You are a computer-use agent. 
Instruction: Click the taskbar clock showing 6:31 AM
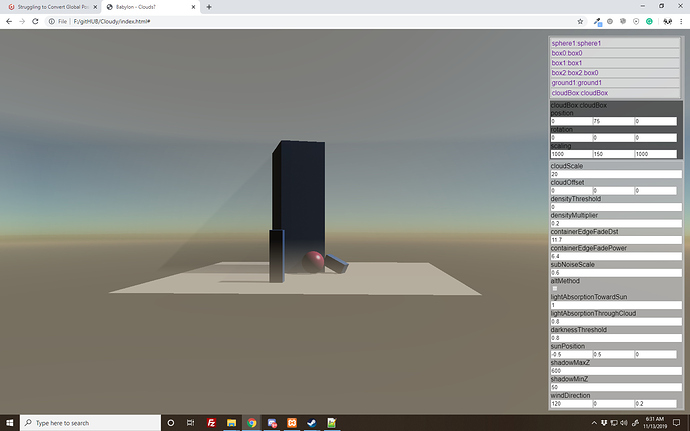pos(654,423)
